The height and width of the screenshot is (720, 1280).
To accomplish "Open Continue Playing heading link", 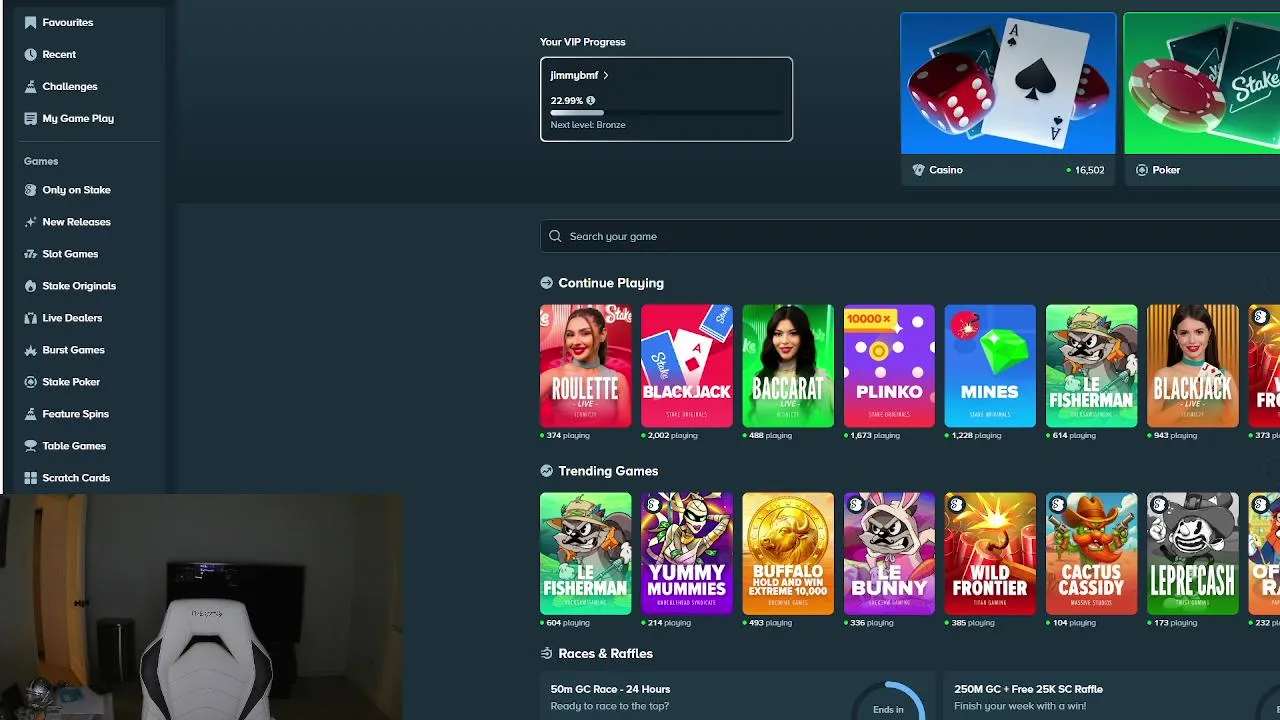I will [611, 283].
